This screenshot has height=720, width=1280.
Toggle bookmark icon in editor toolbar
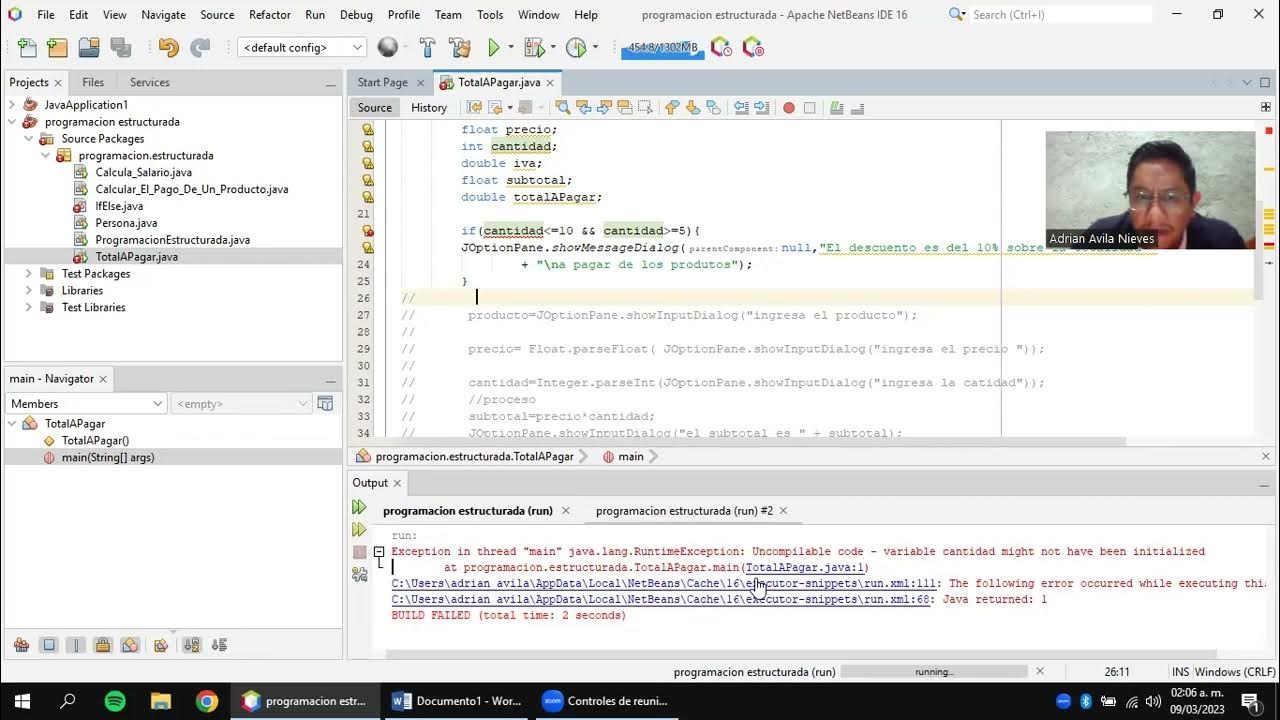pyautogui.click(x=715, y=107)
